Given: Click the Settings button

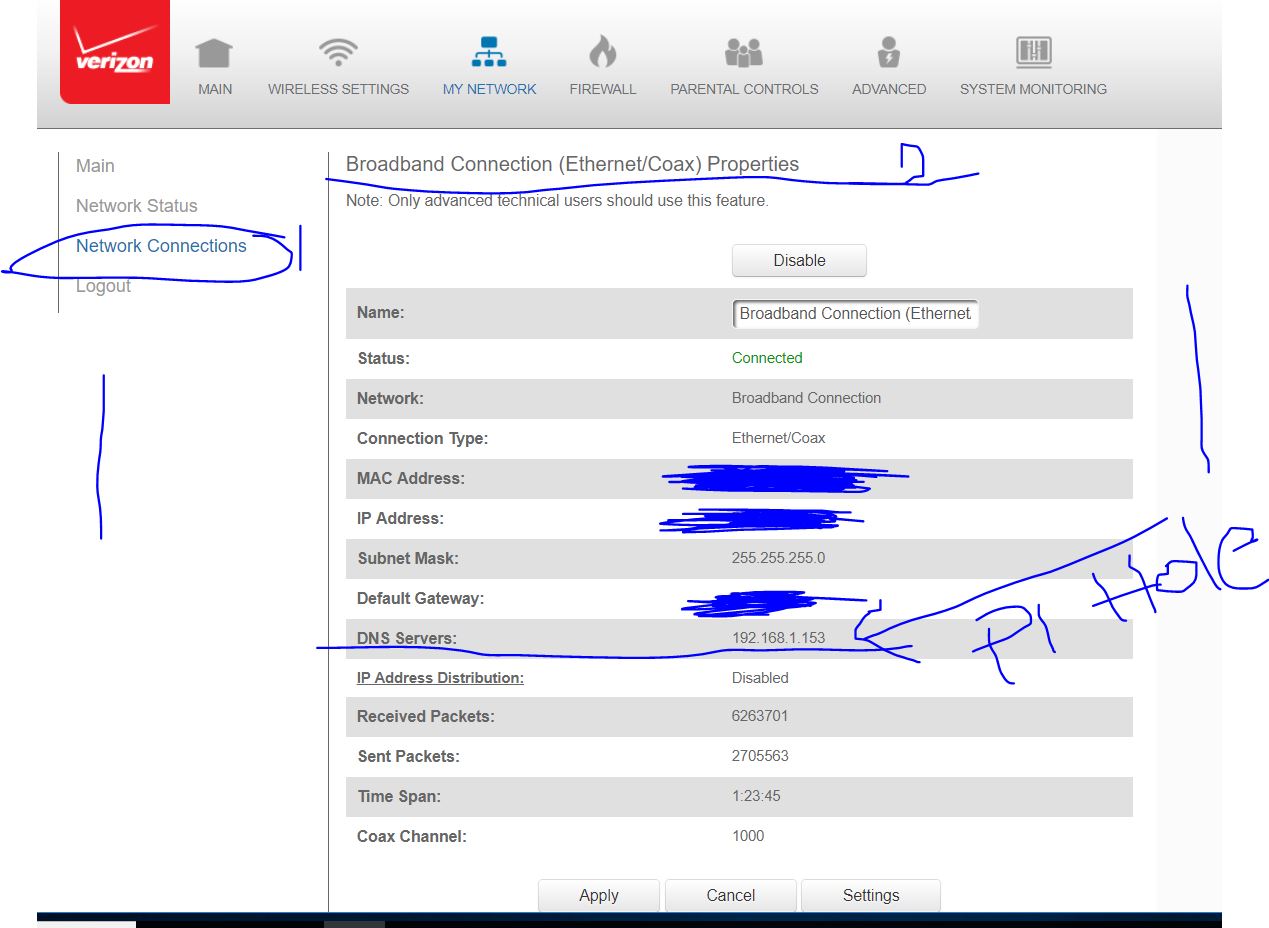Looking at the screenshot, I should (871, 895).
